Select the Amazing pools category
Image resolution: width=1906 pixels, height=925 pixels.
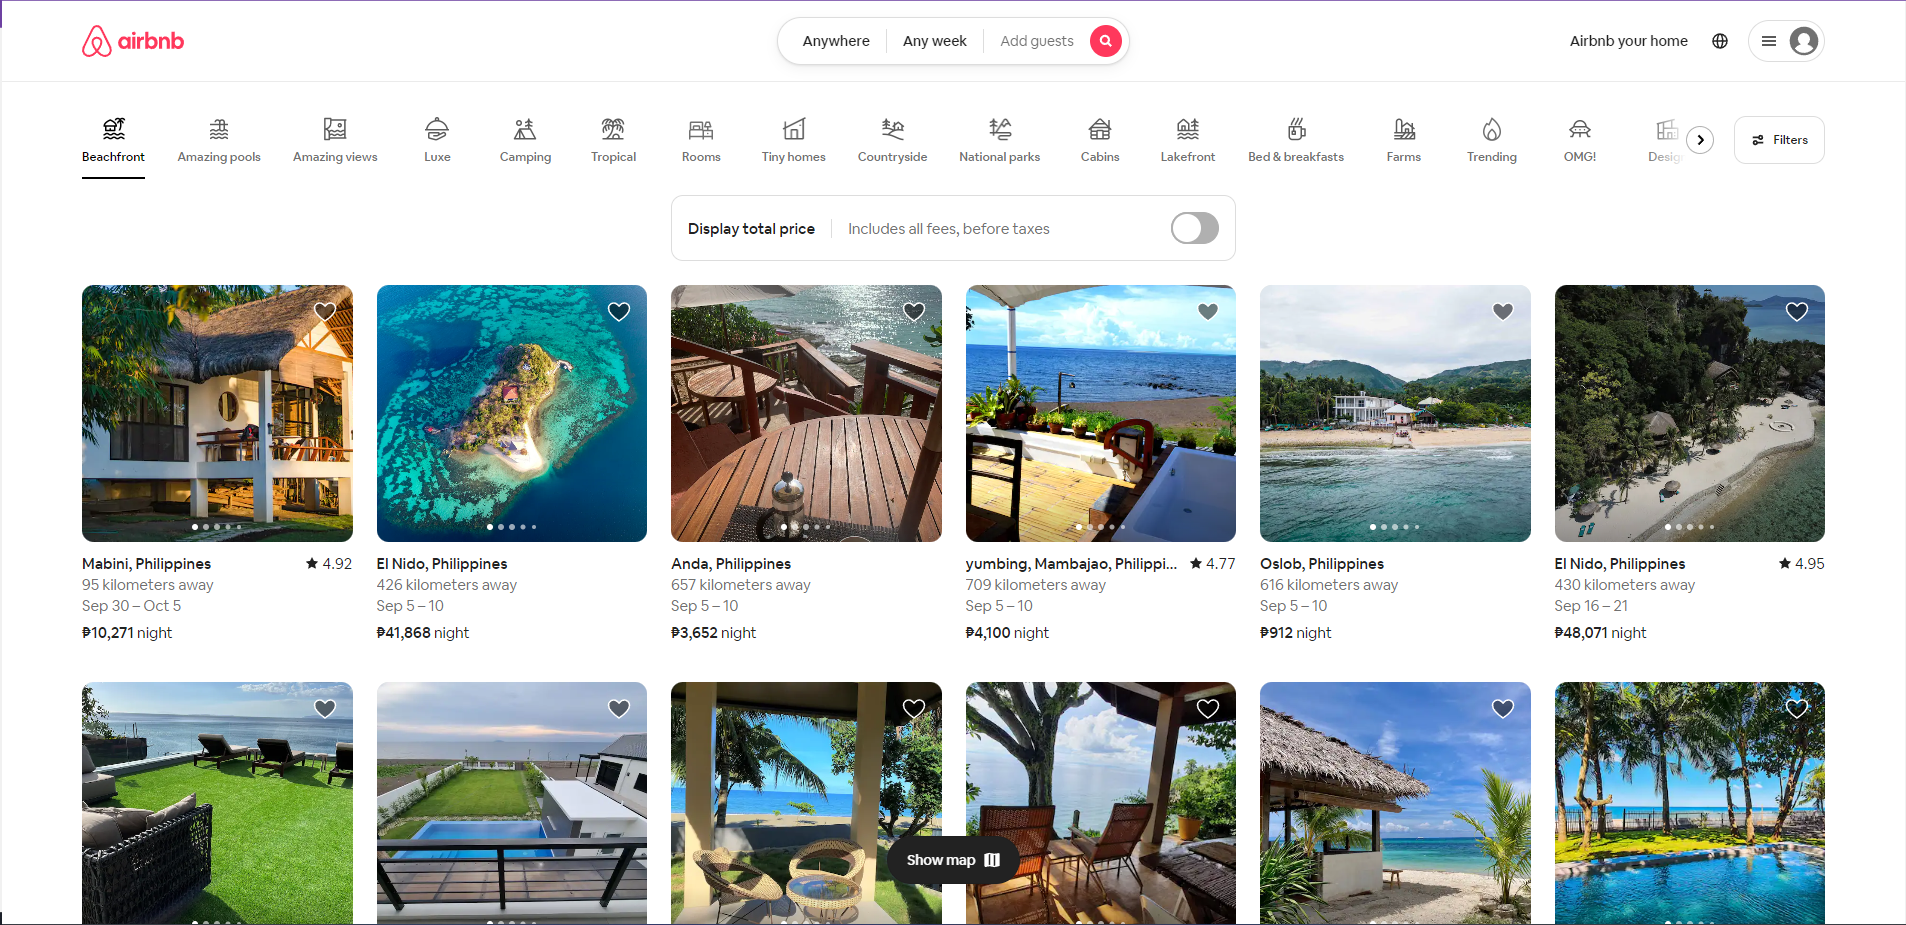(x=219, y=140)
